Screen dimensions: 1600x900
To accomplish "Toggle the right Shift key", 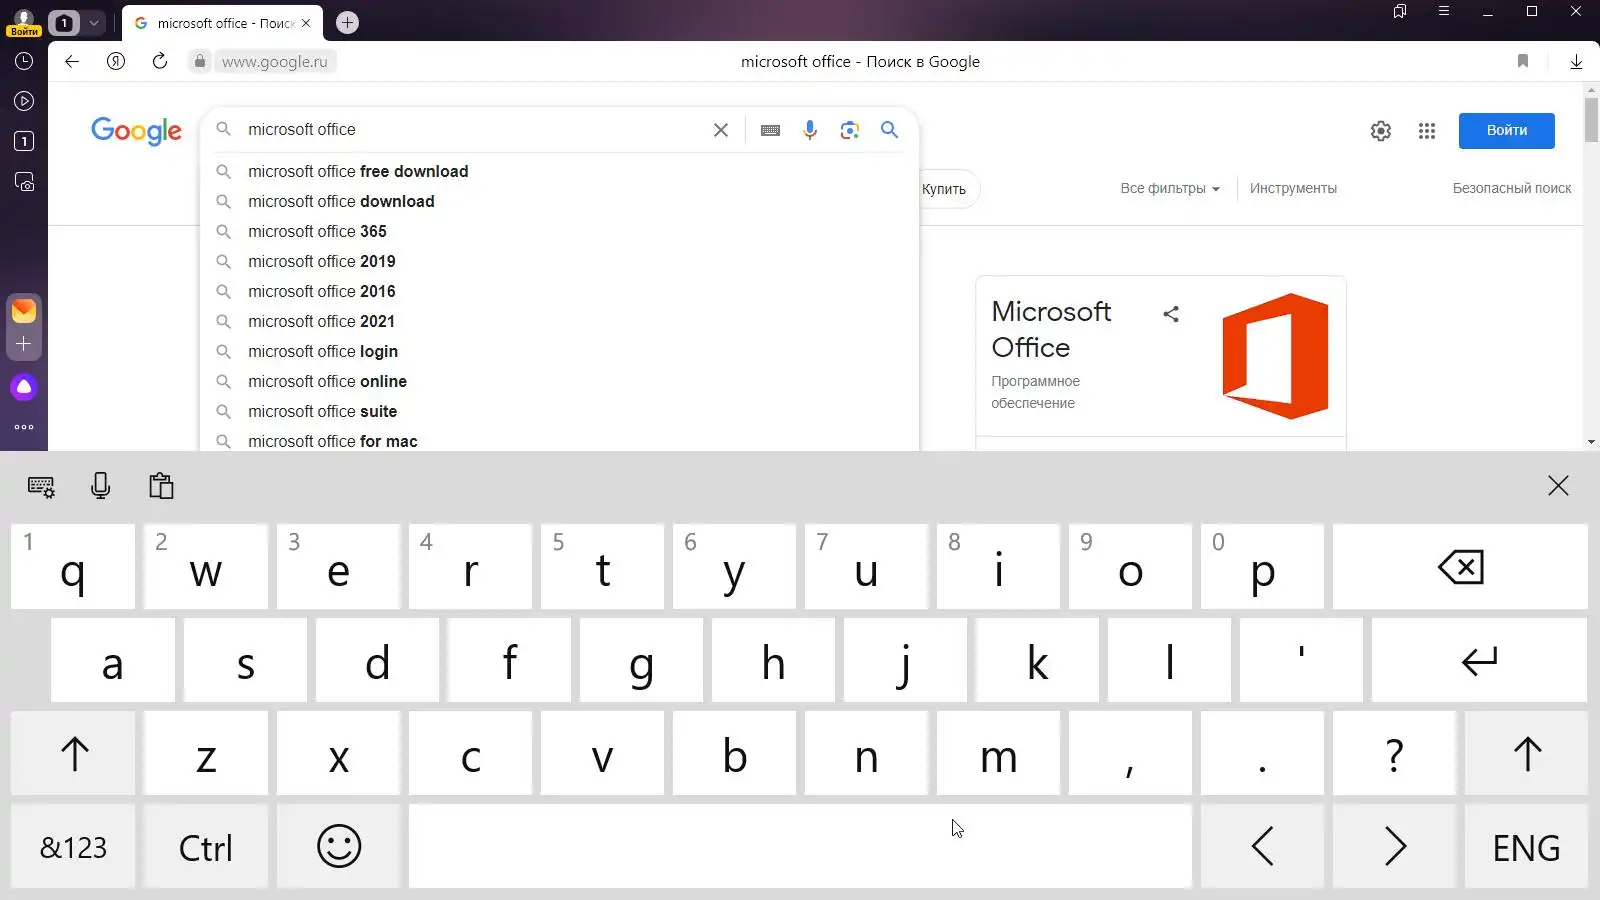I will tap(1526, 754).
